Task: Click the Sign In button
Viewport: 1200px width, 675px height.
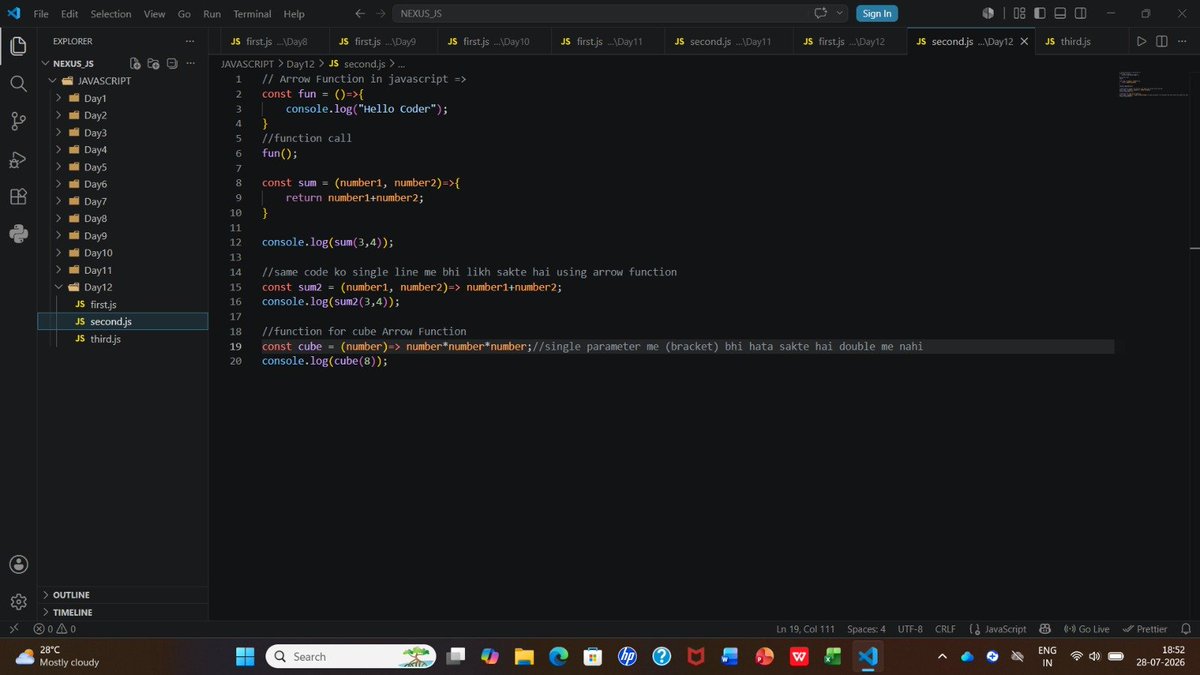Action: pos(877,13)
